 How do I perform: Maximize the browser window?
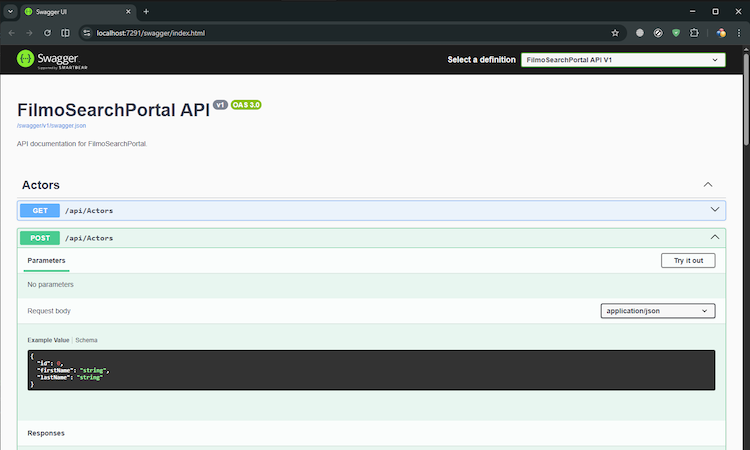(716, 11)
